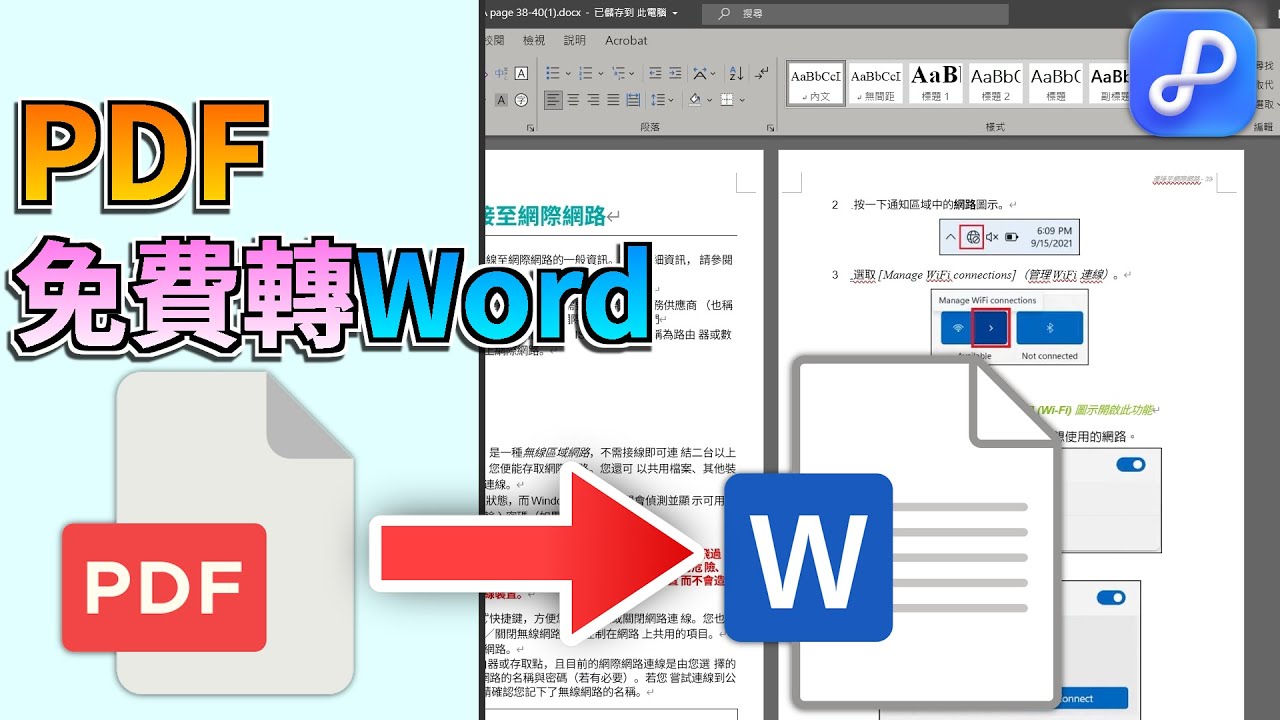Align the paragraph to the right
The height and width of the screenshot is (720, 1280).
(x=593, y=100)
